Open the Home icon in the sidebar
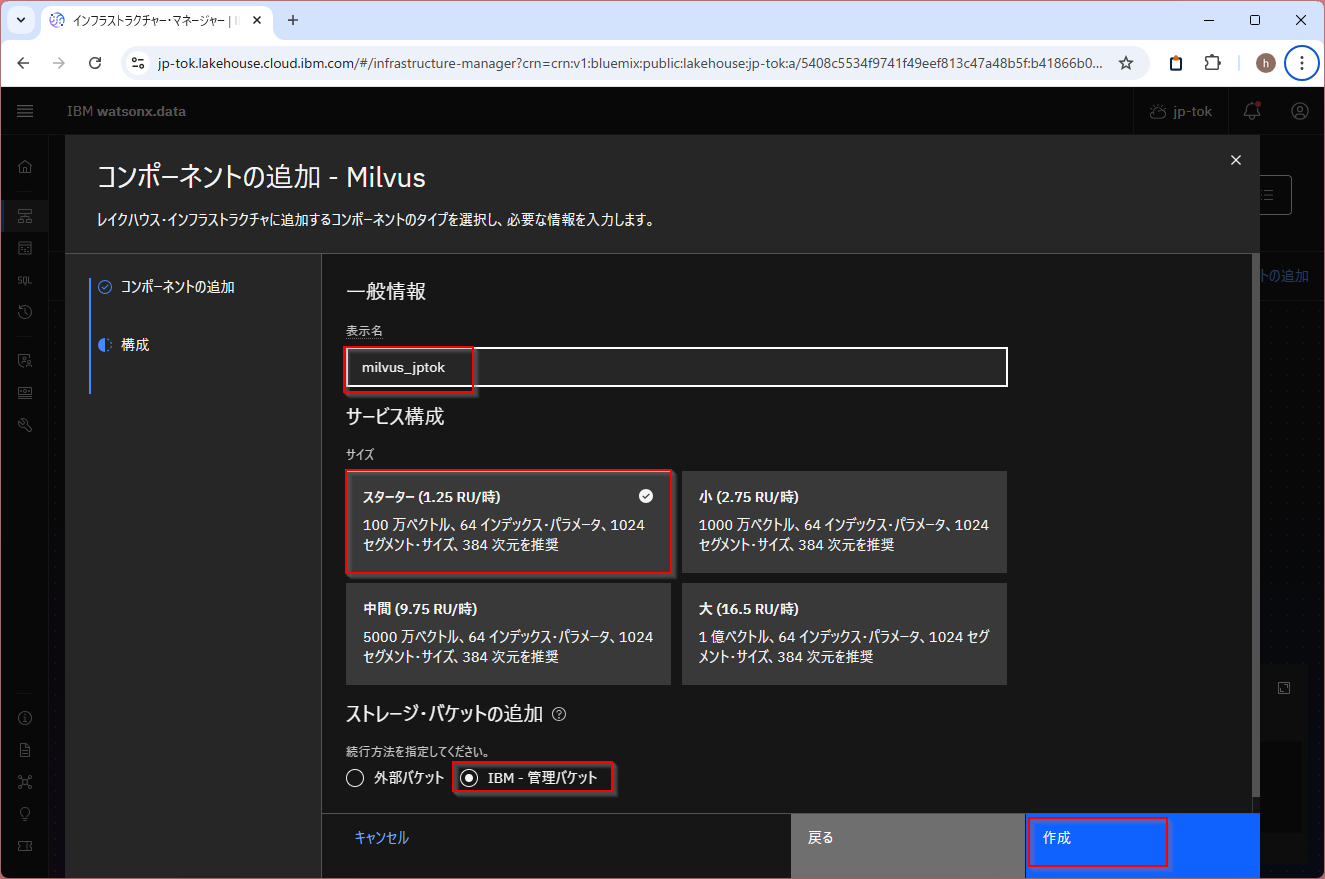This screenshot has width=1325, height=879. pyautogui.click(x=25, y=166)
